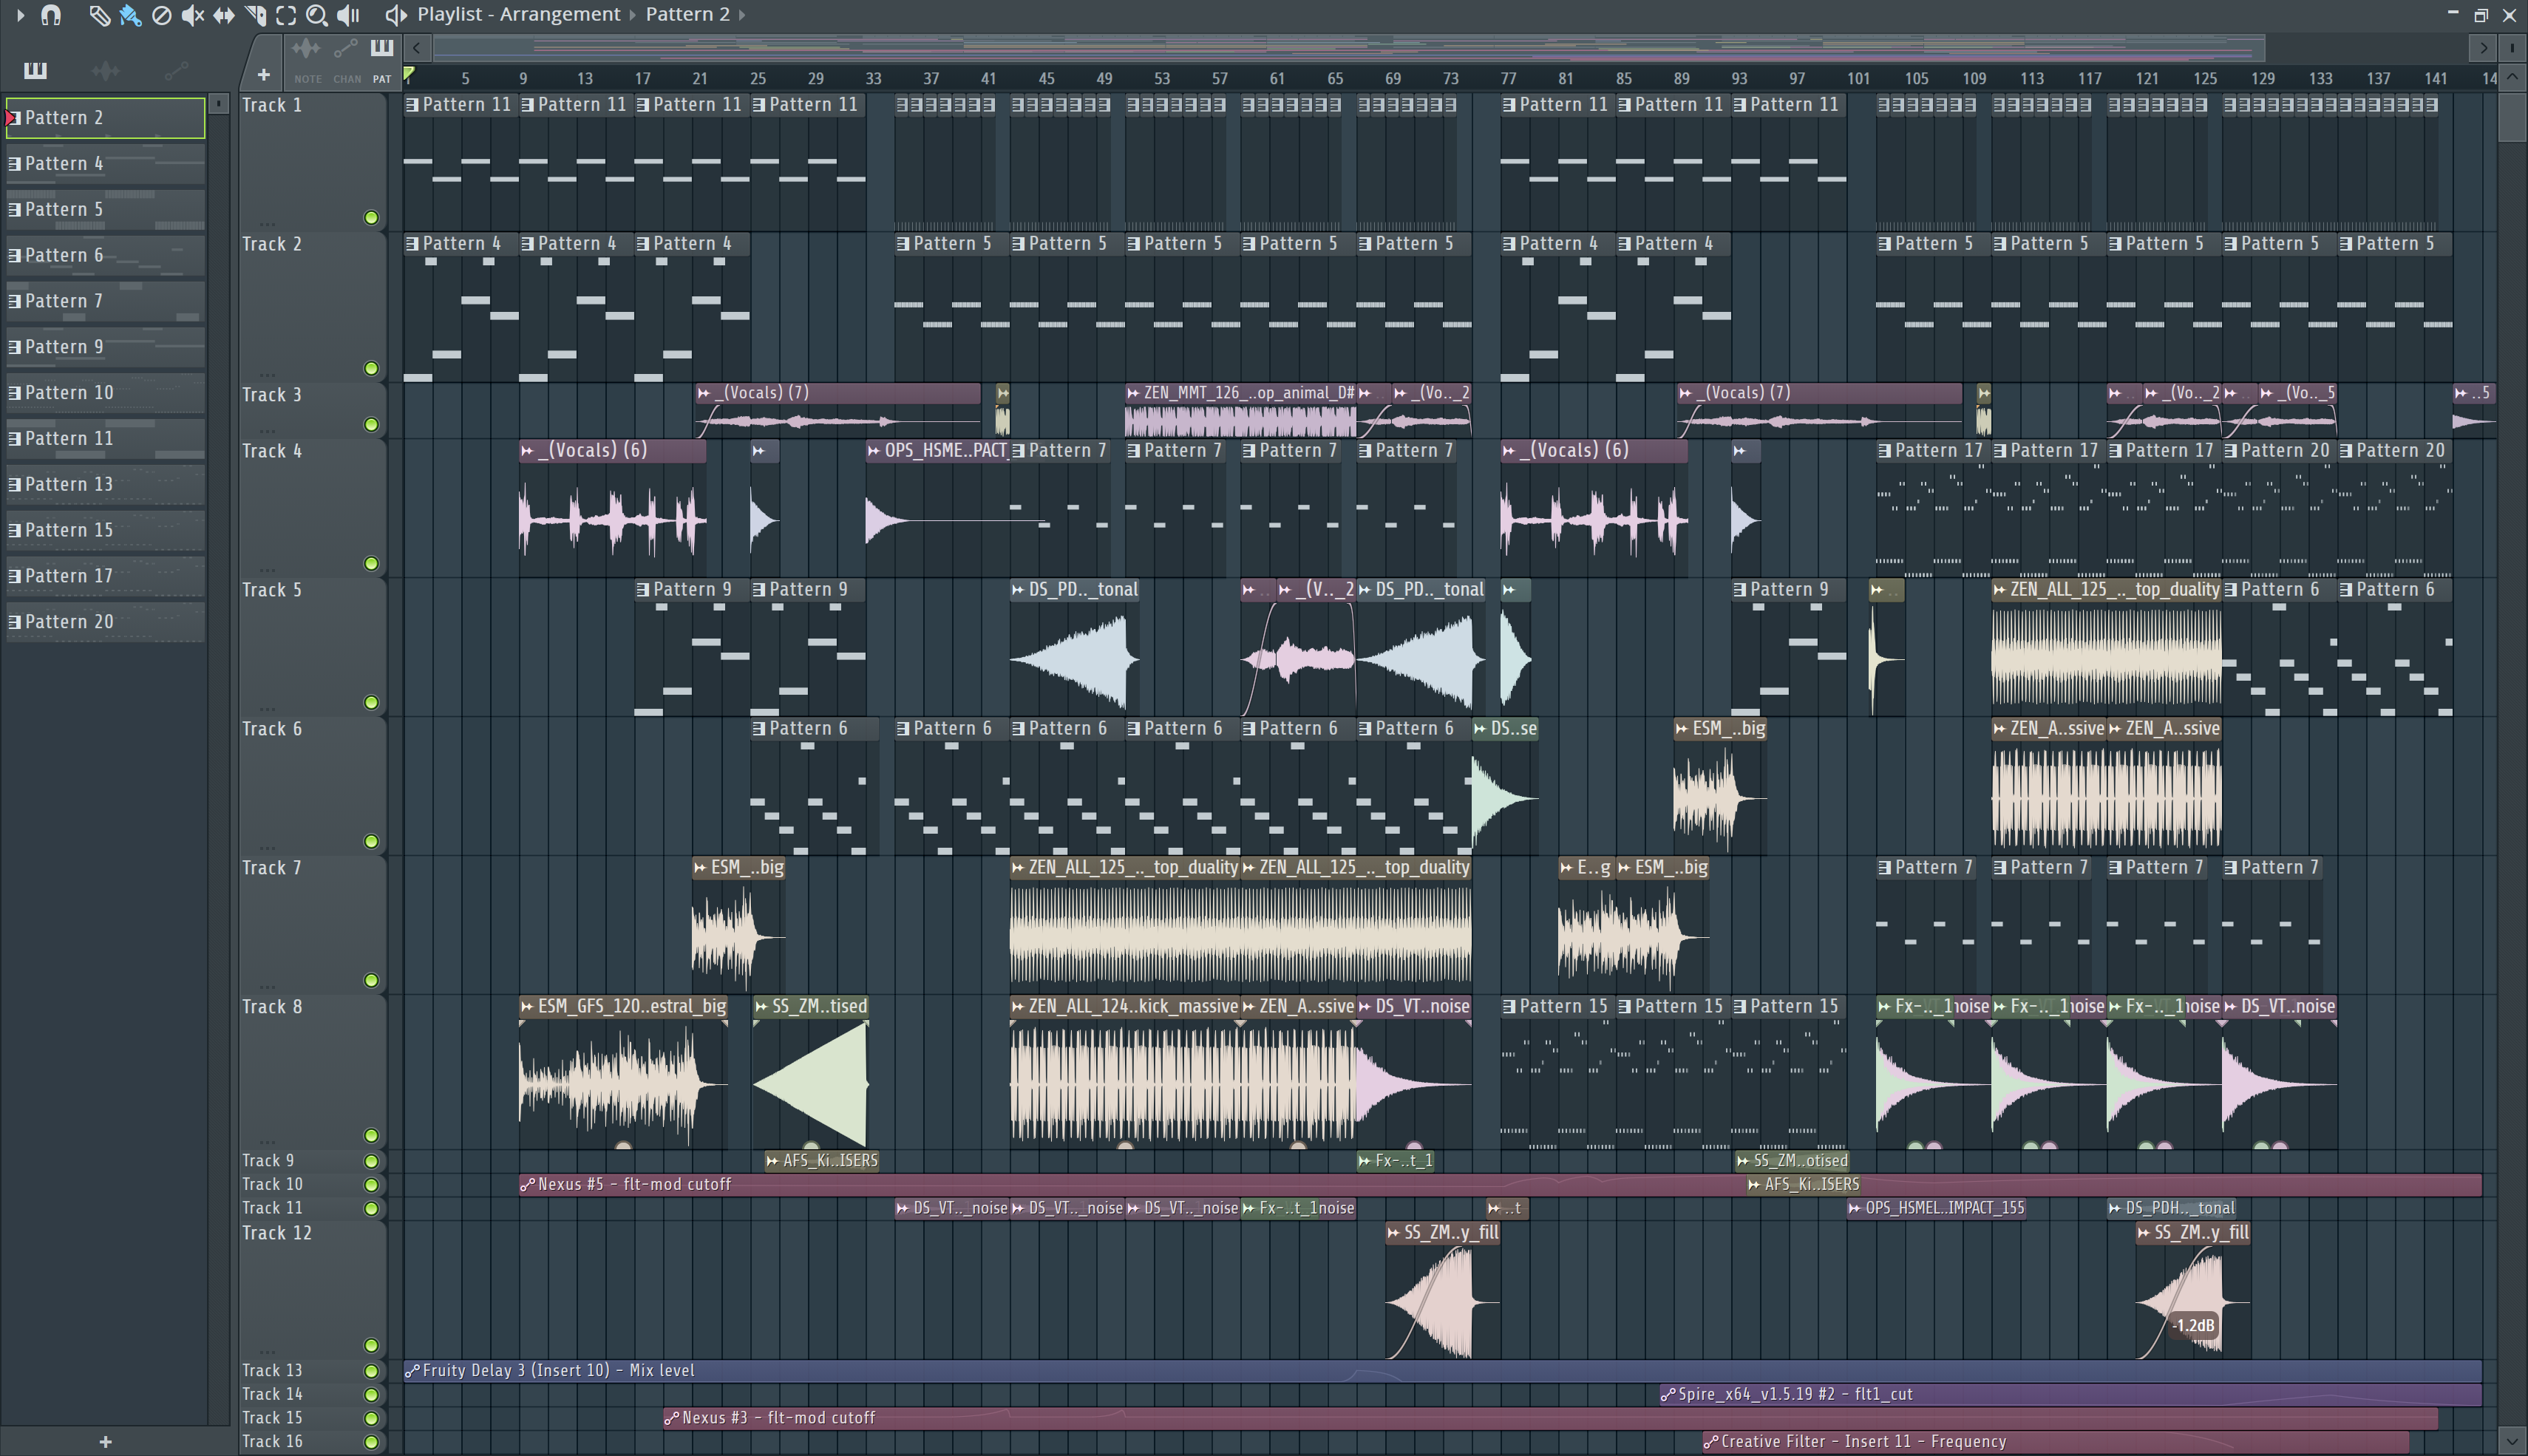2528x1456 pixels.
Task: Open the Playlist options menu arrow
Action: 19,15
